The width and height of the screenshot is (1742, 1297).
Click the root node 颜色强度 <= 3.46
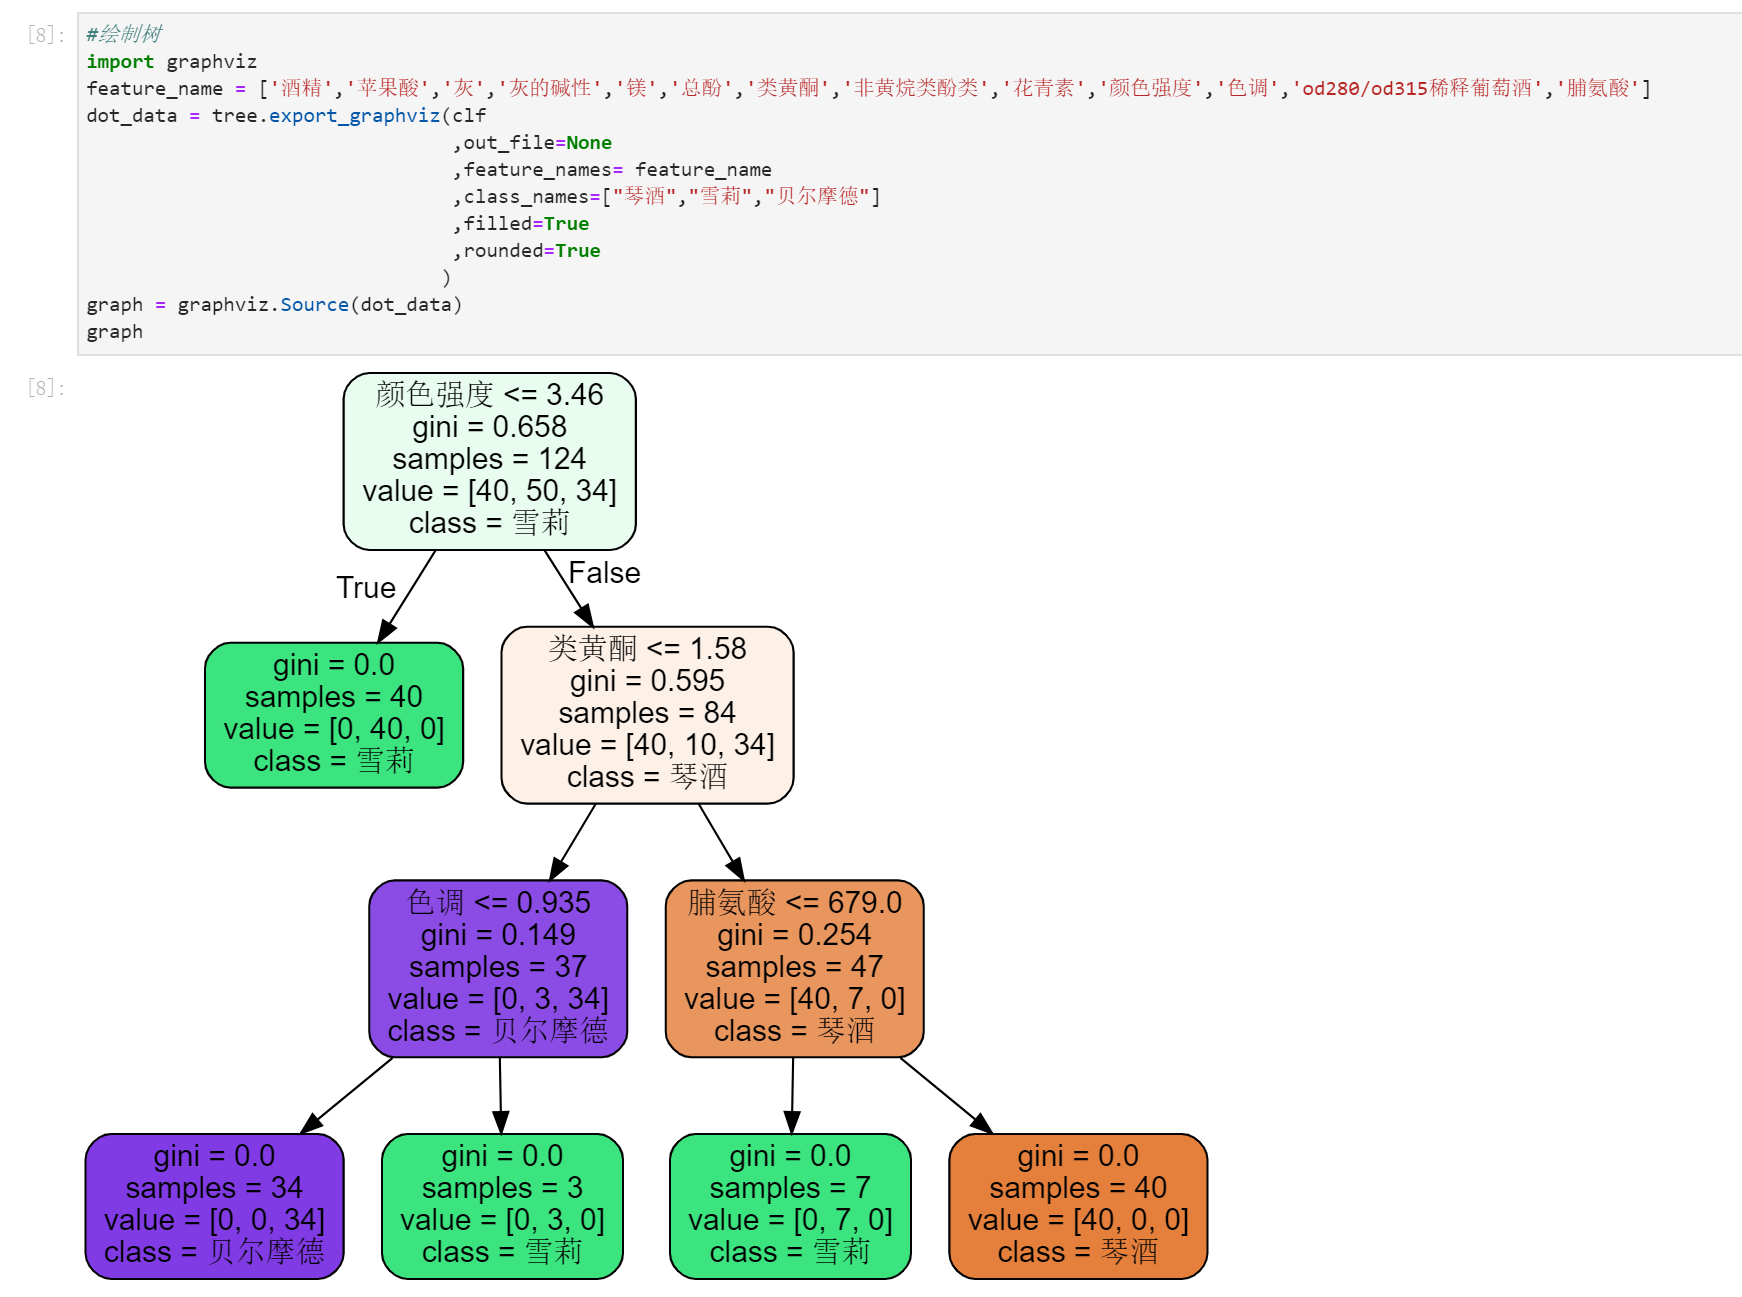pos(488,459)
